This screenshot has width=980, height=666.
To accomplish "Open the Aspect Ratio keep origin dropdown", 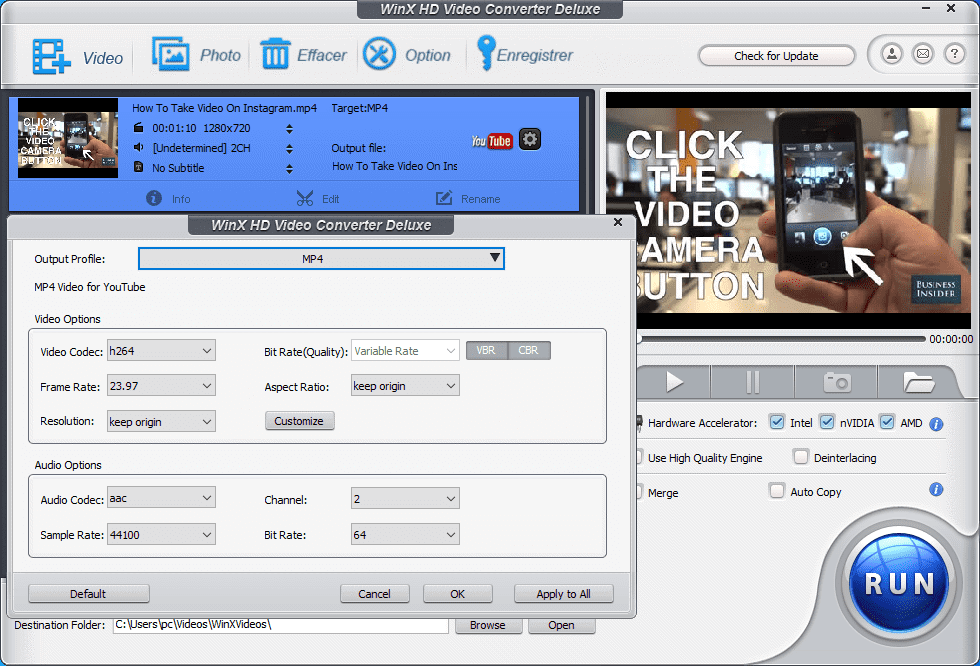I will point(405,385).
